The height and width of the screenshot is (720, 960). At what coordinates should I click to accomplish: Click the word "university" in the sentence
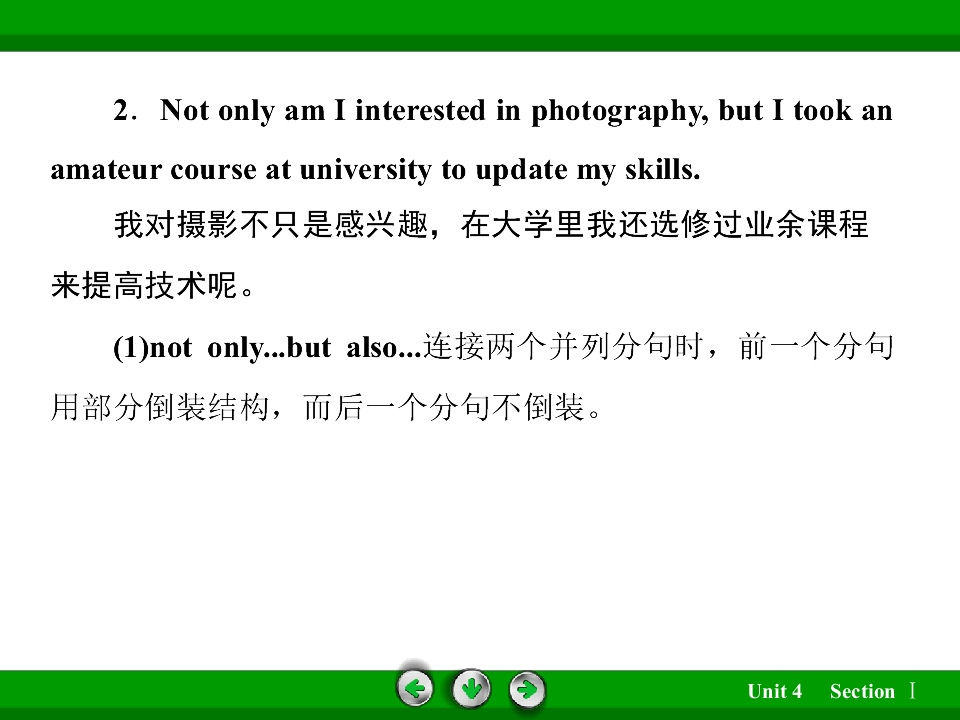point(366,170)
